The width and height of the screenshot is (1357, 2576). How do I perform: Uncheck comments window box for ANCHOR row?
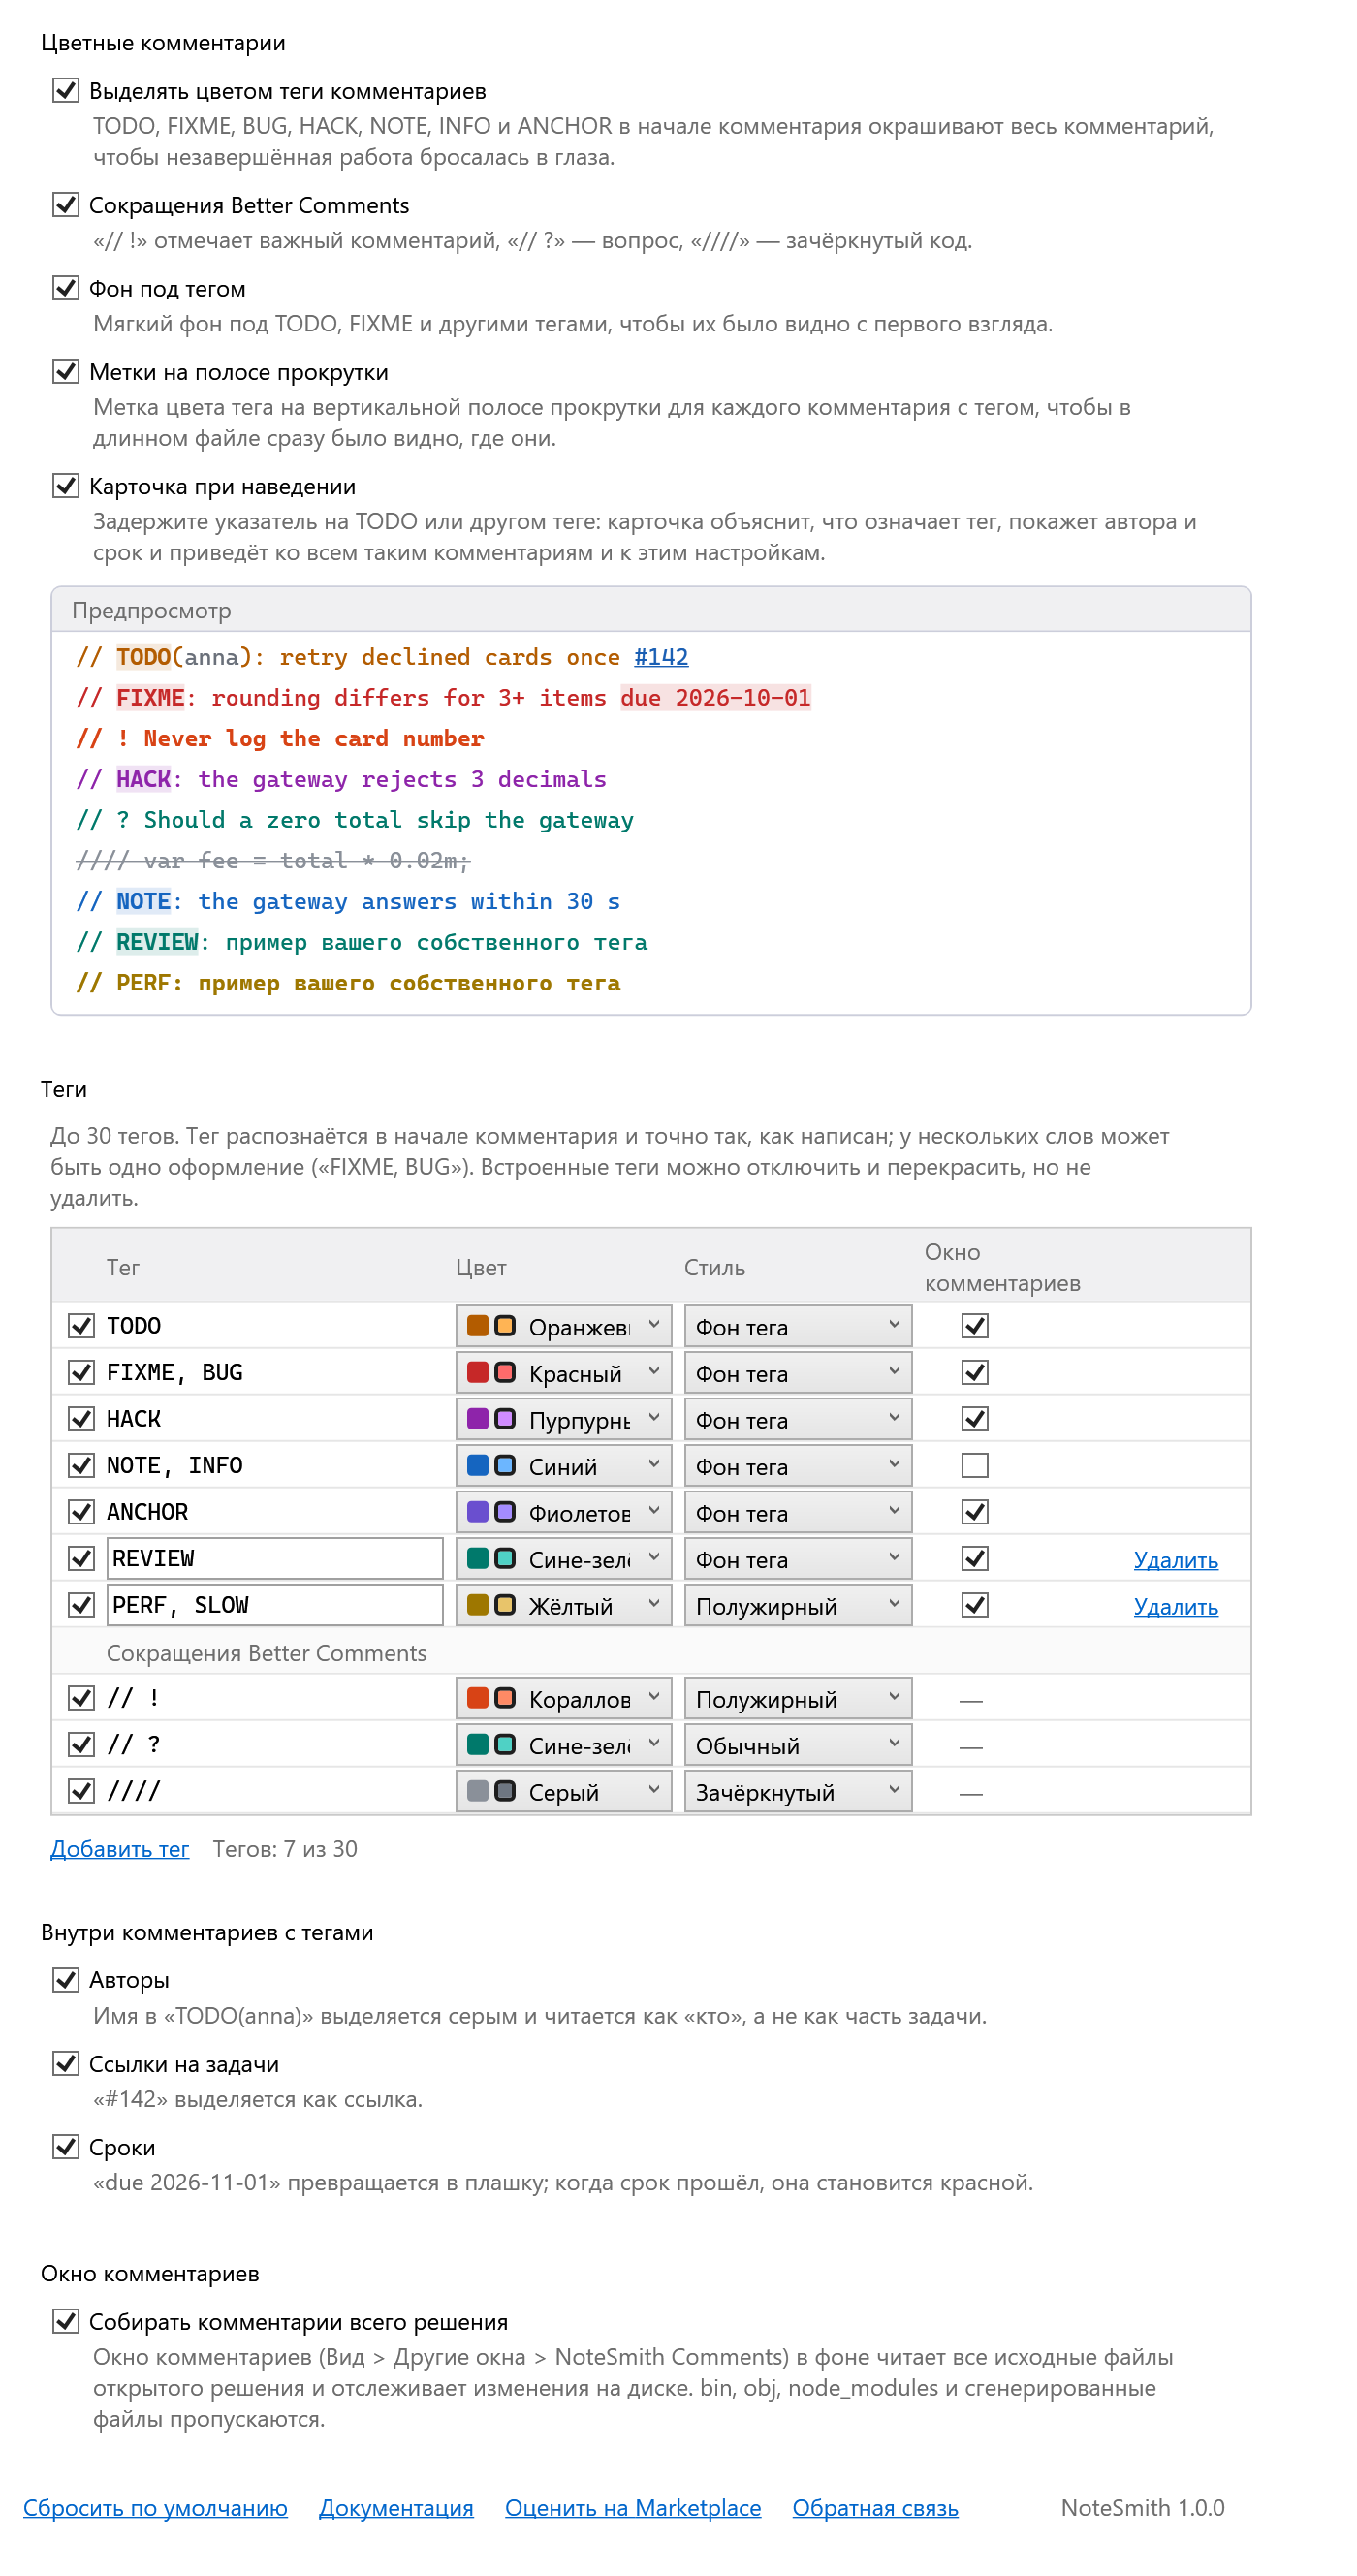[x=975, y=1512]
